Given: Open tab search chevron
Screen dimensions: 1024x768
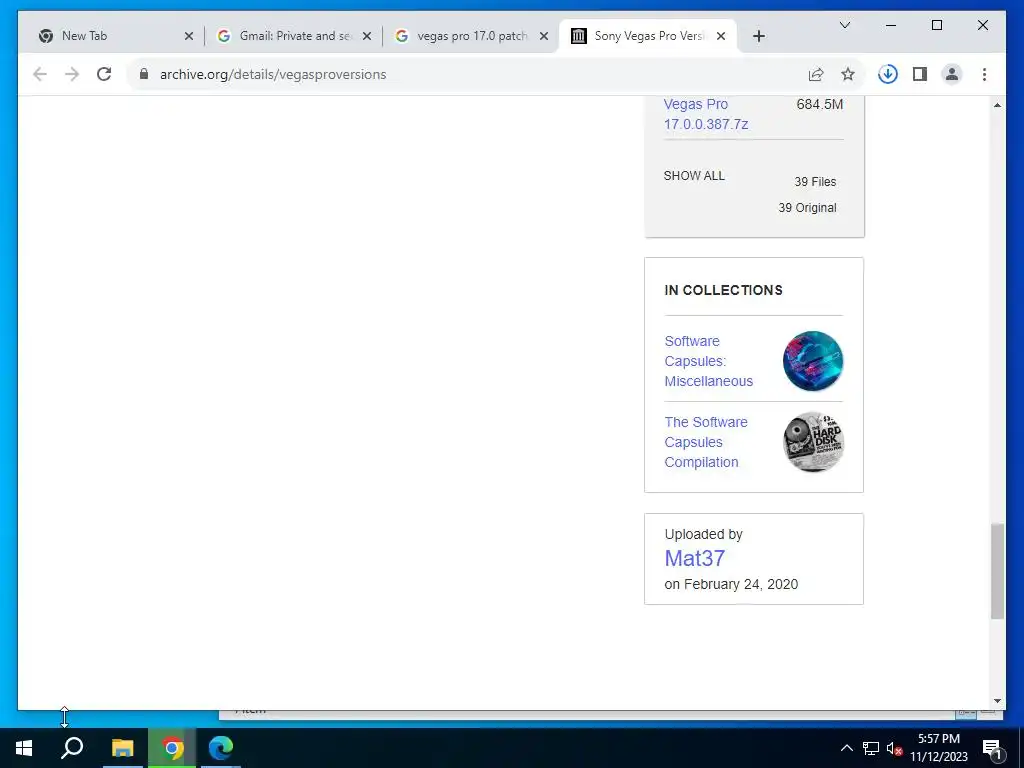Looking at the screenshot, I should click(844, 25).
